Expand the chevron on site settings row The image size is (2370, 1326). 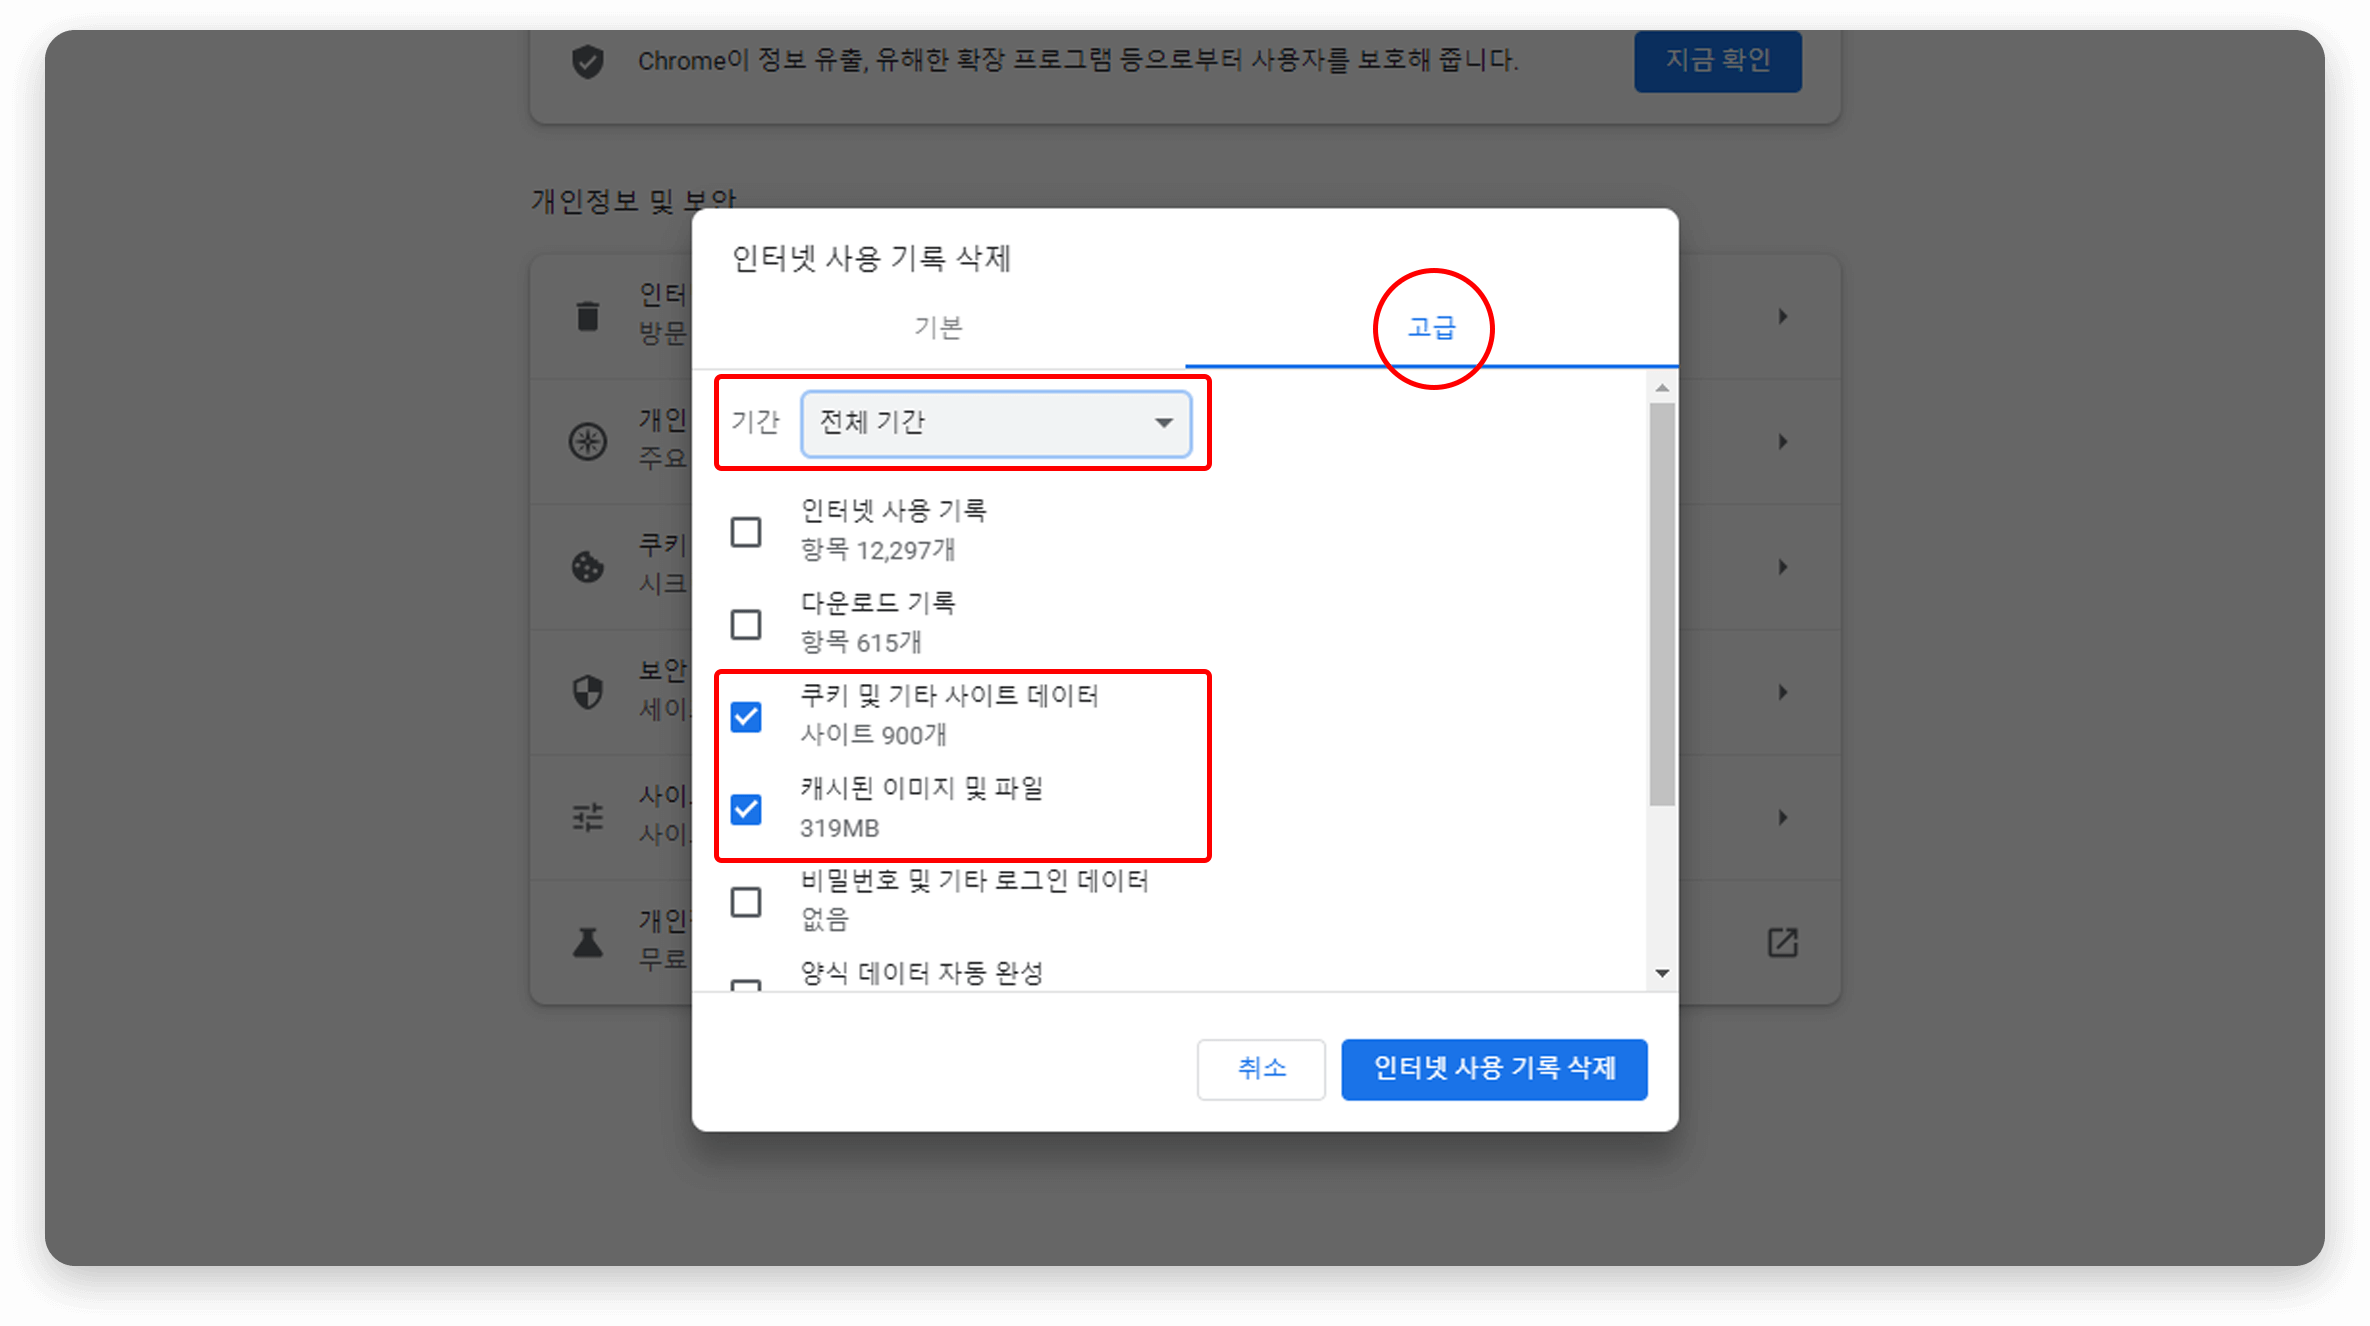click(1782, 817)
